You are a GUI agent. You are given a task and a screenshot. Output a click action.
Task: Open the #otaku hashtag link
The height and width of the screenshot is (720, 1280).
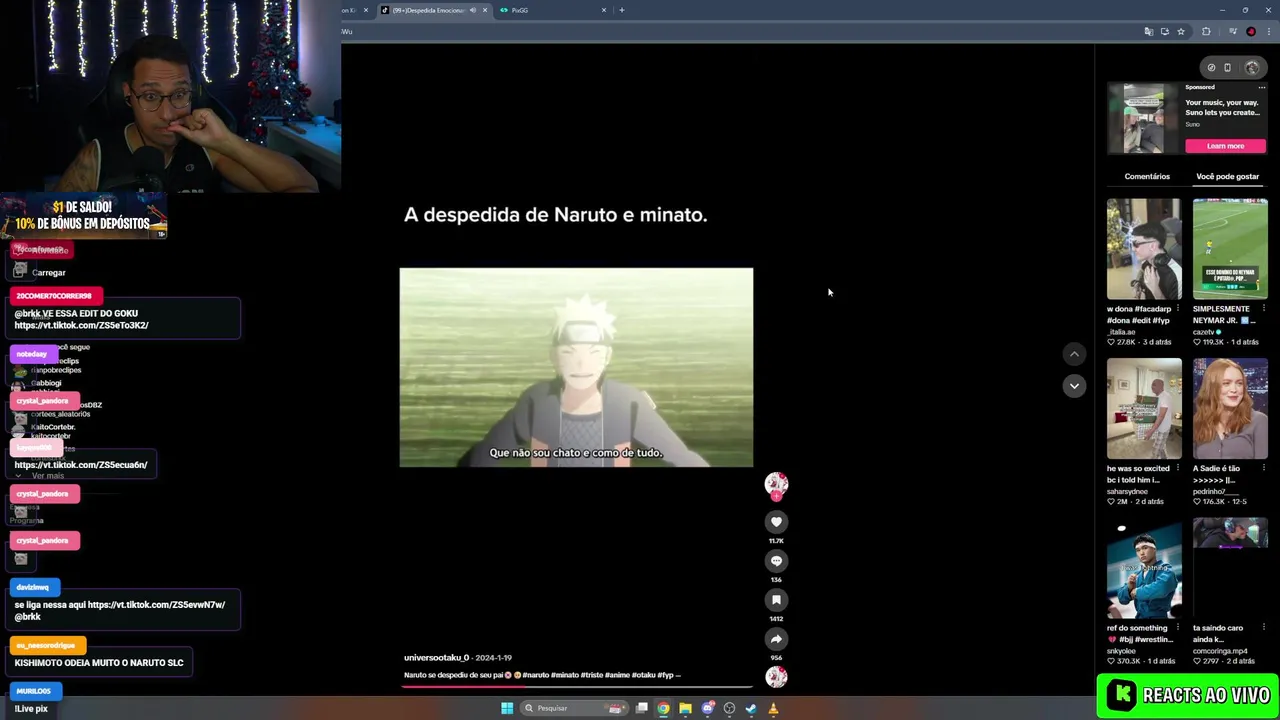coord(642,675)
